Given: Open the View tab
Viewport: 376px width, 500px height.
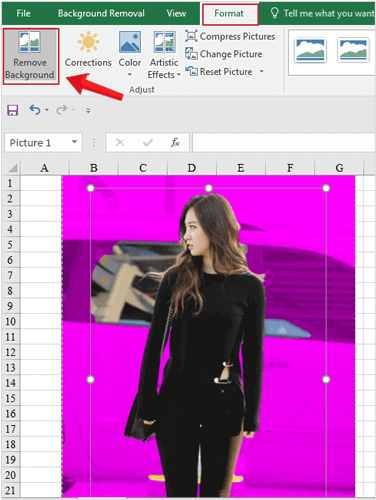Looking at the screenshot, I should (176, 13).
